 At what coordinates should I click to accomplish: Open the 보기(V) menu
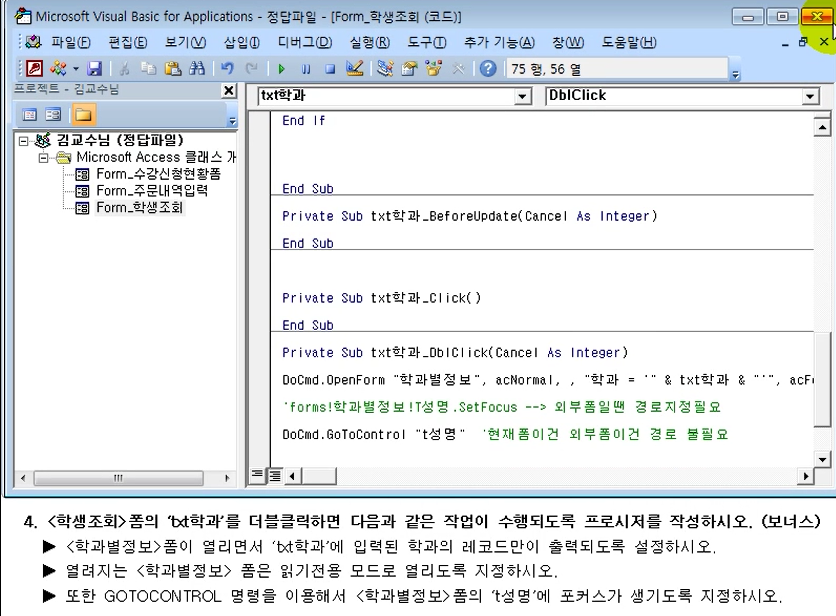185,42
